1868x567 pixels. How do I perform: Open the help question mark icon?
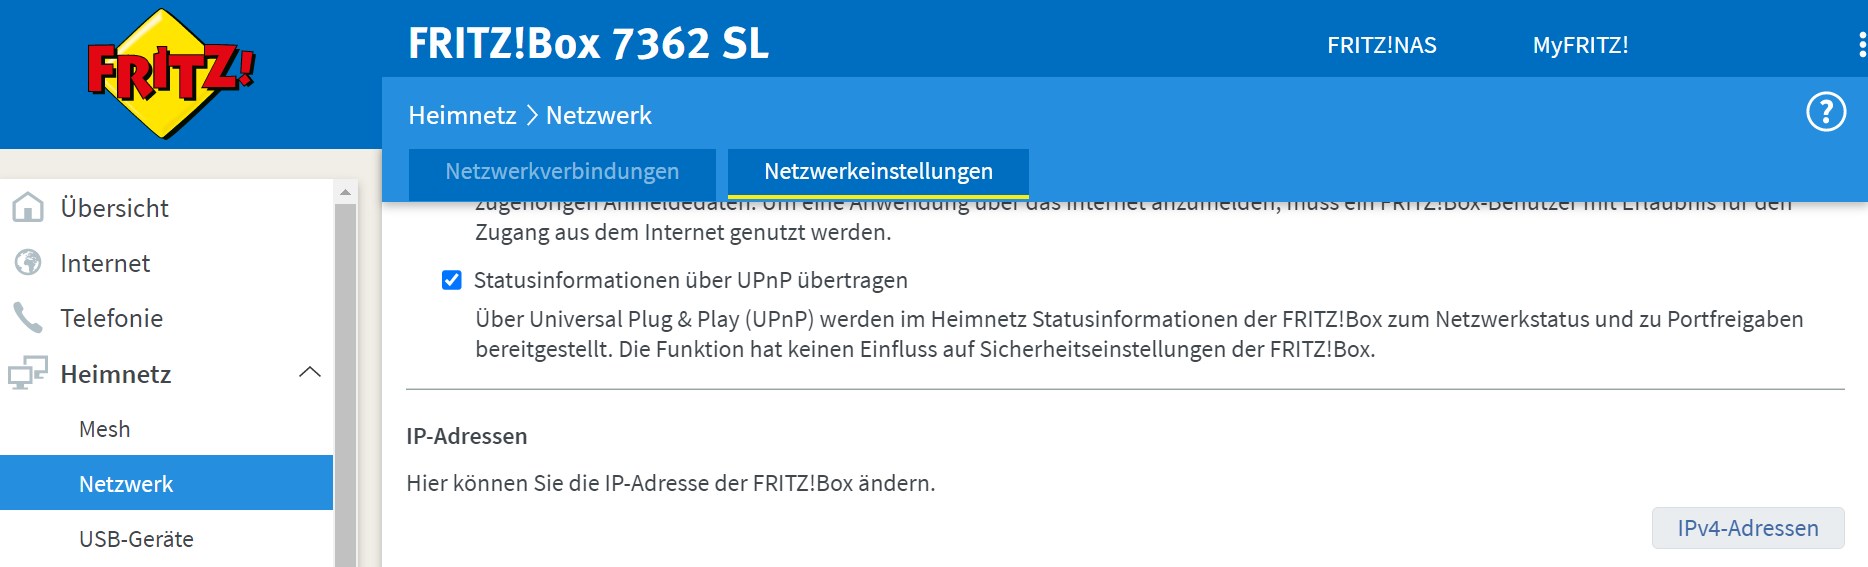pyautogui.click(x=1825, y=112)
